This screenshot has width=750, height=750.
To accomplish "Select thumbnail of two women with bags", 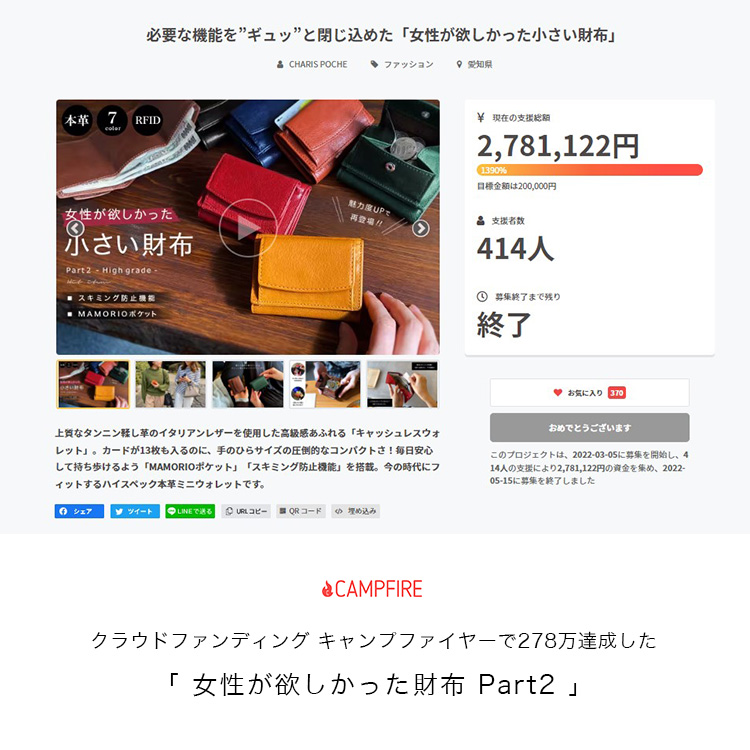I will point(170,384).
